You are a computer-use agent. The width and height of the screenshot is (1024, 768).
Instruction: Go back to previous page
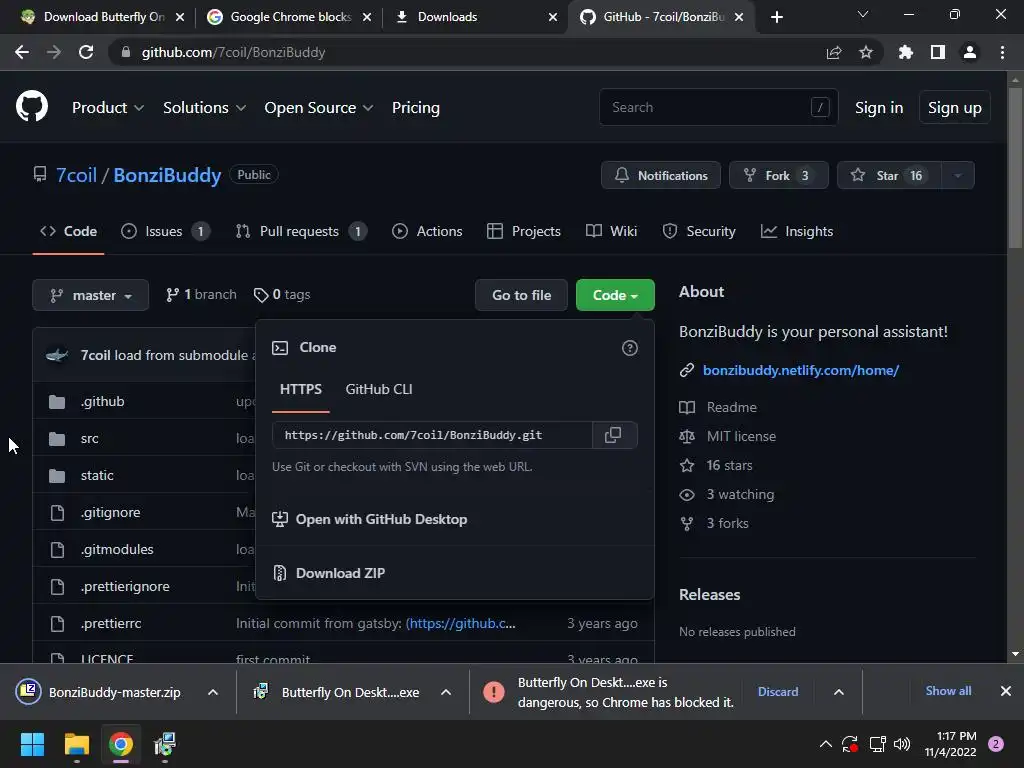tap(22, 52)
